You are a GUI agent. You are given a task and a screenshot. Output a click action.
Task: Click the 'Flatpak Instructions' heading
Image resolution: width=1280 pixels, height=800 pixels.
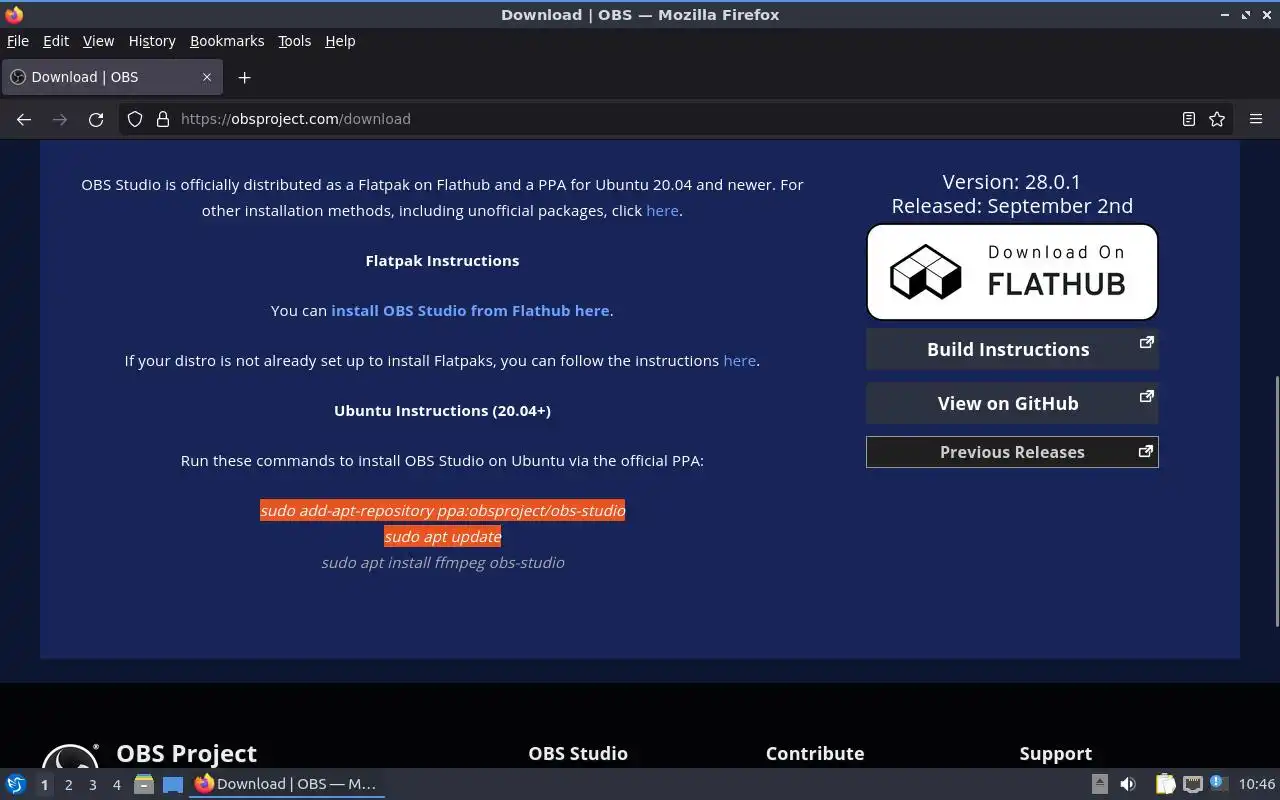pos(442,260)
